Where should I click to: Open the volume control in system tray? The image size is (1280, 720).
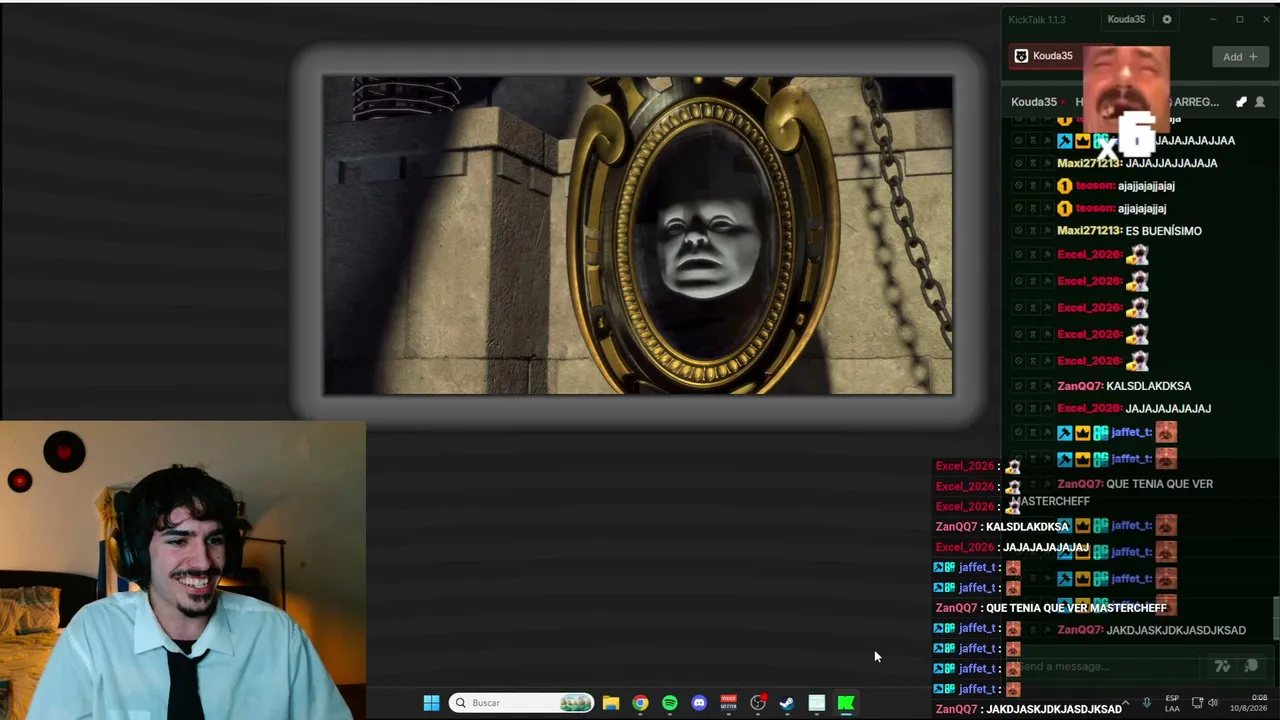[1213, 702]
